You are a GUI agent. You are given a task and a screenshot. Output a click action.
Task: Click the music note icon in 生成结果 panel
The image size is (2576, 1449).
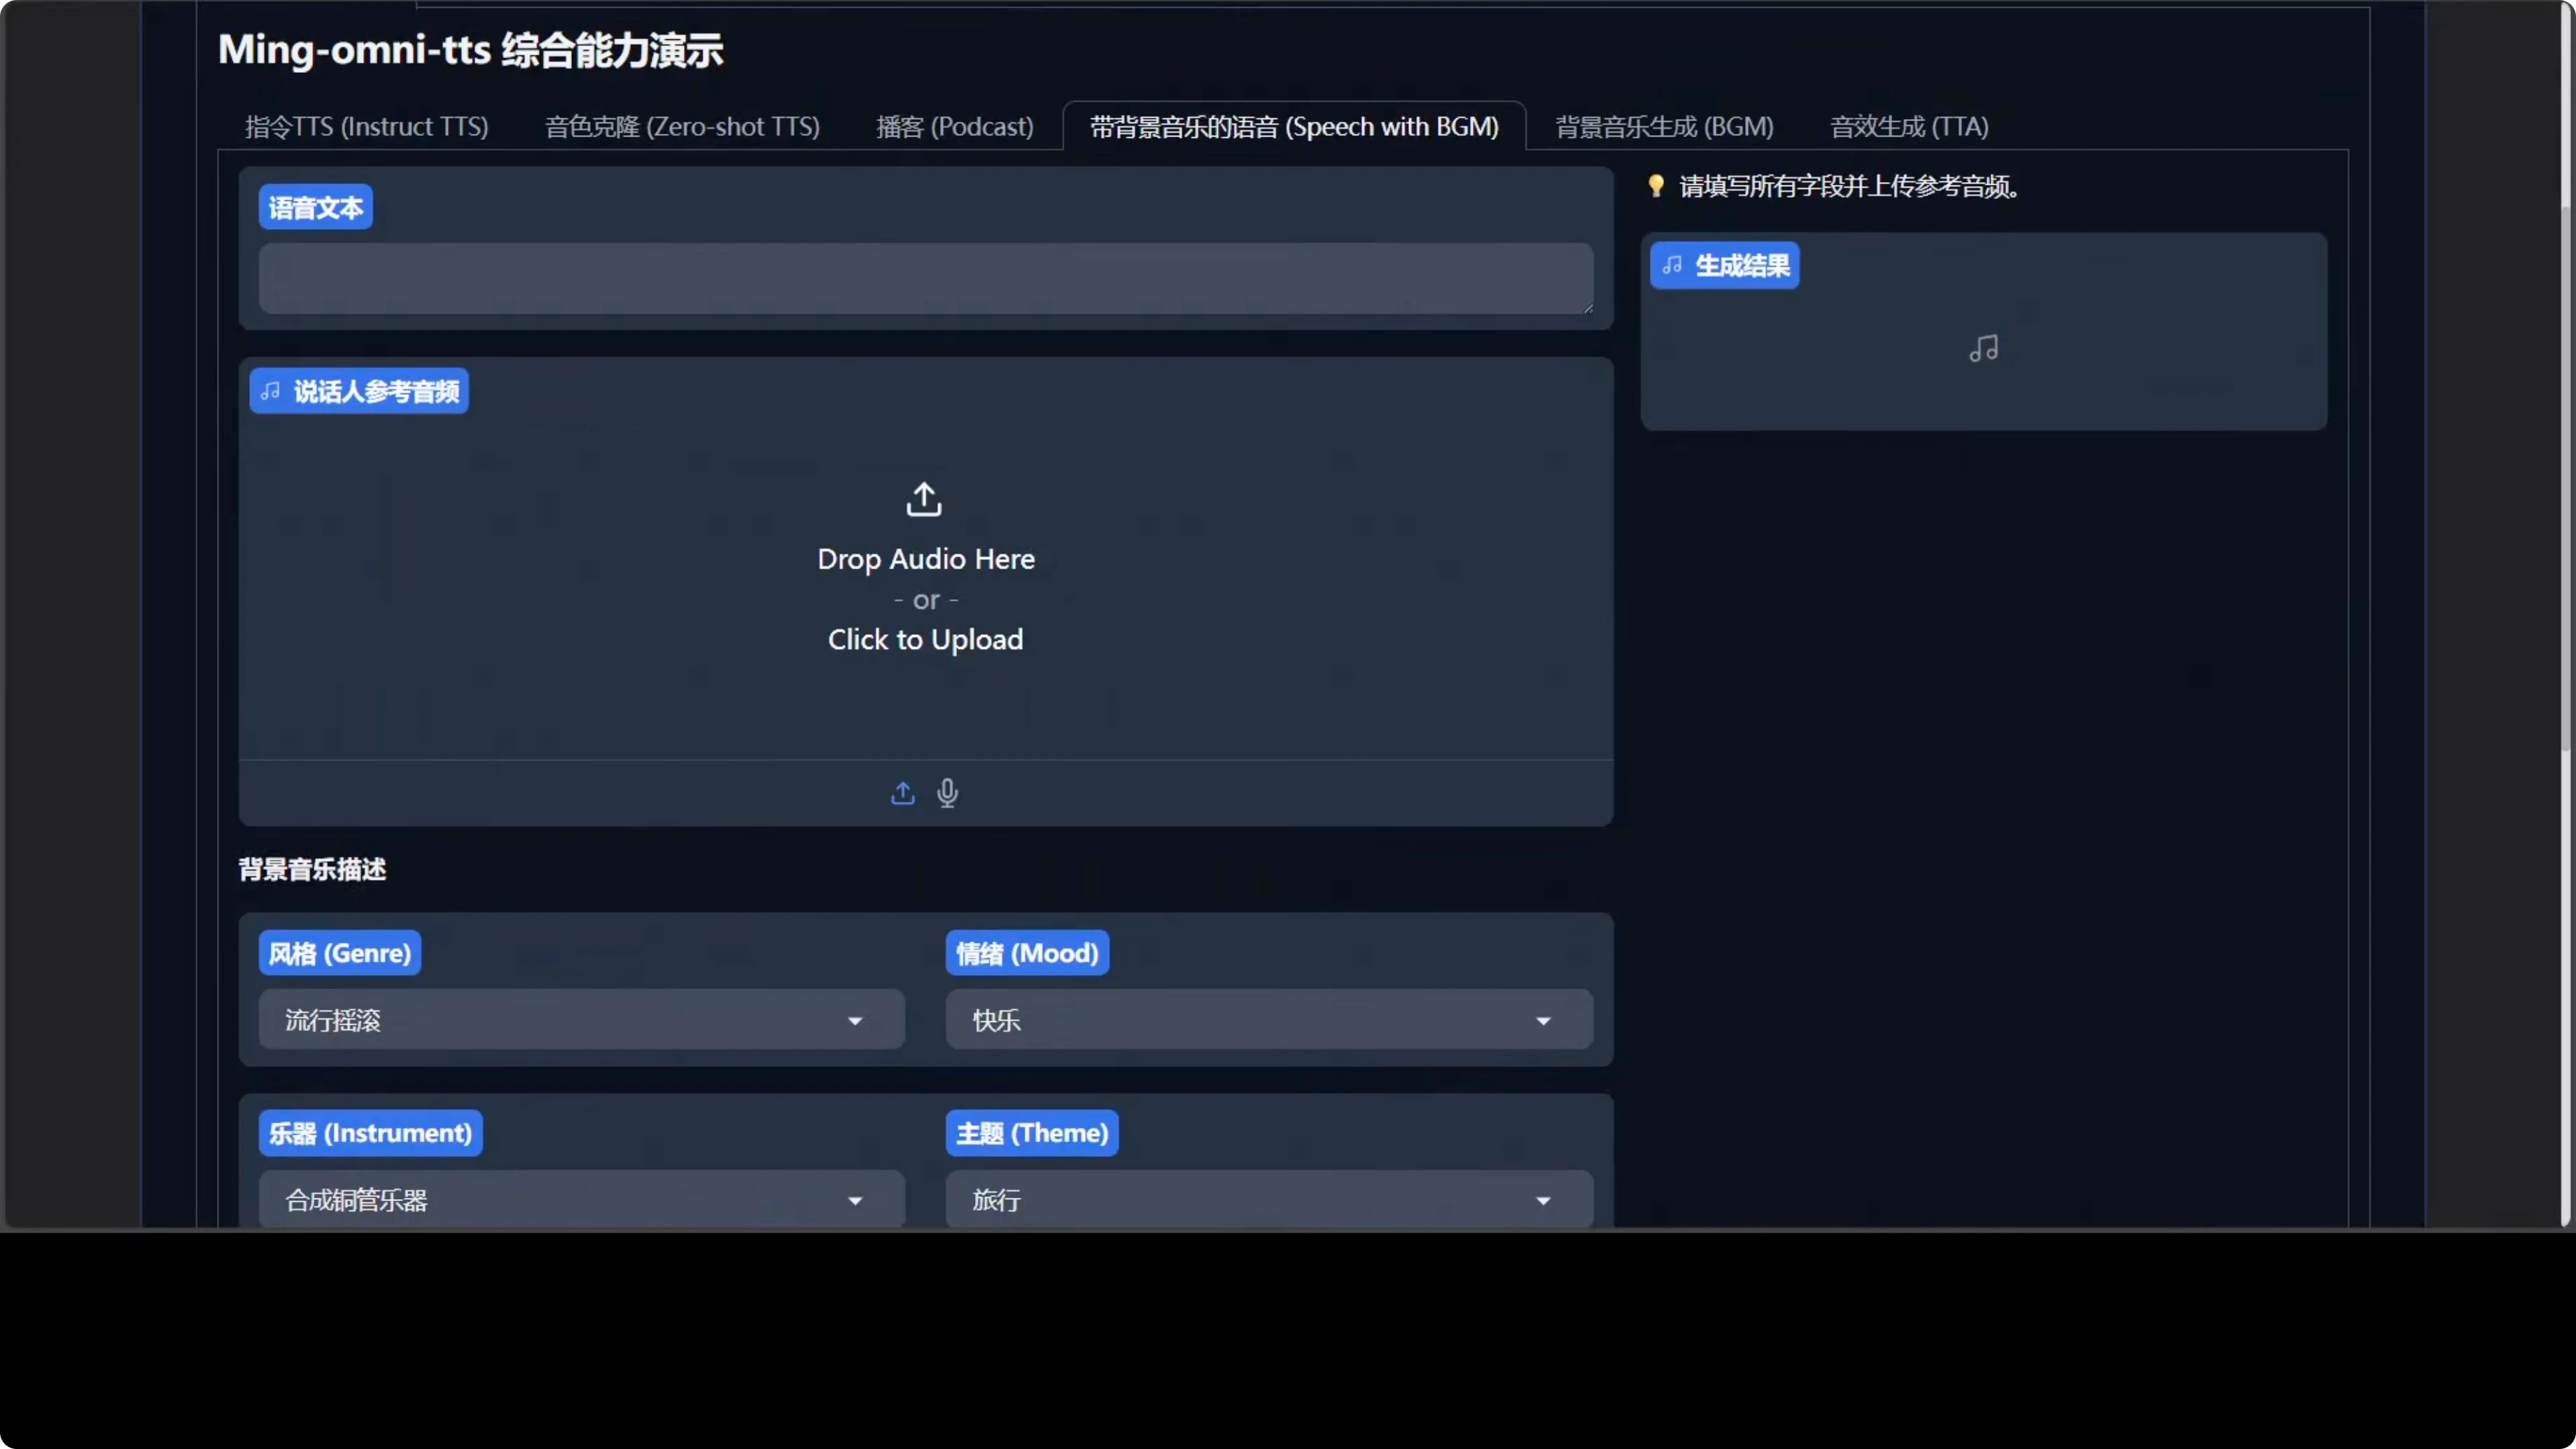(1983, 348)
